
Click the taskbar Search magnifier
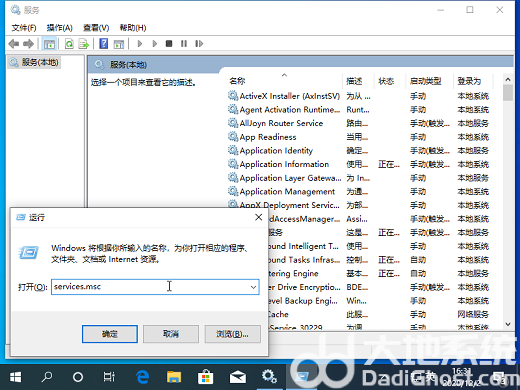coord(47,377)
